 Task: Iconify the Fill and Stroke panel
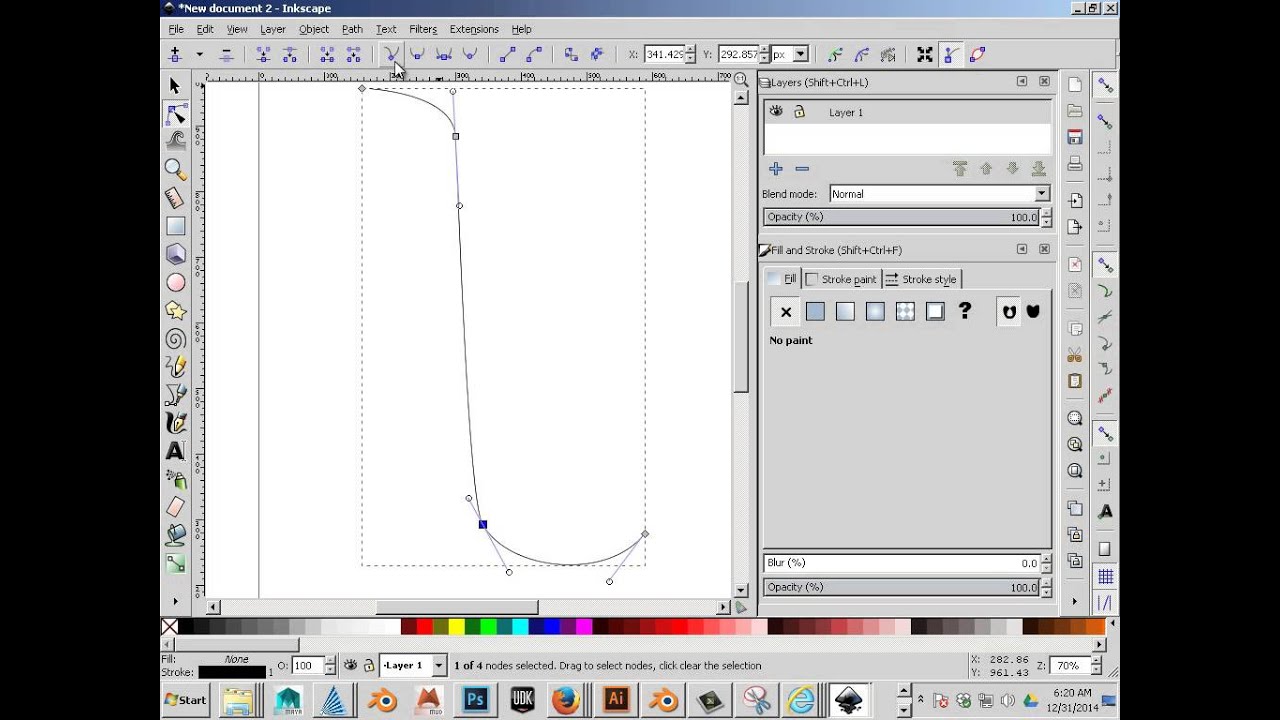coord(1022,249)
